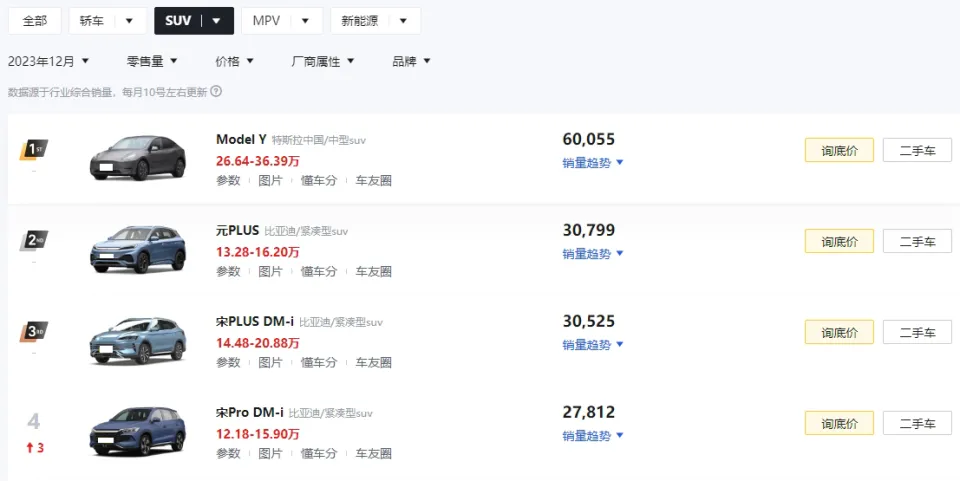
Task: Open the 新能源 dropdown arrow
Action: click(x=403, y=21)
